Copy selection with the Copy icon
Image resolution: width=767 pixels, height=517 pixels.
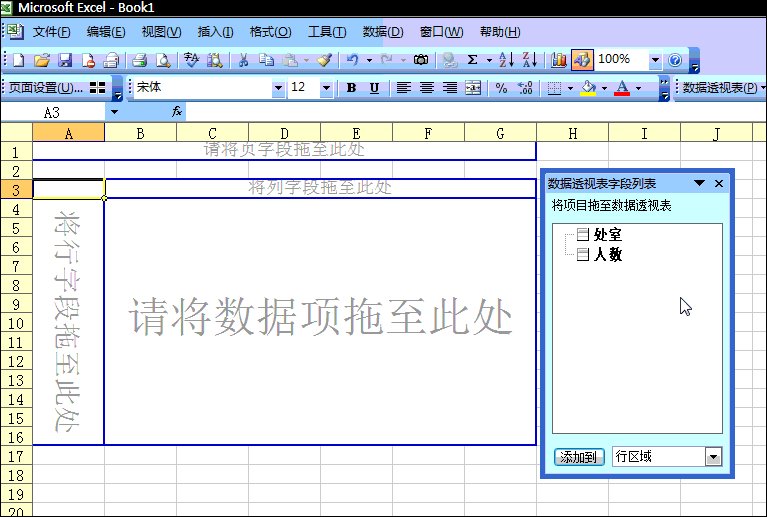[x=266, y=60]
